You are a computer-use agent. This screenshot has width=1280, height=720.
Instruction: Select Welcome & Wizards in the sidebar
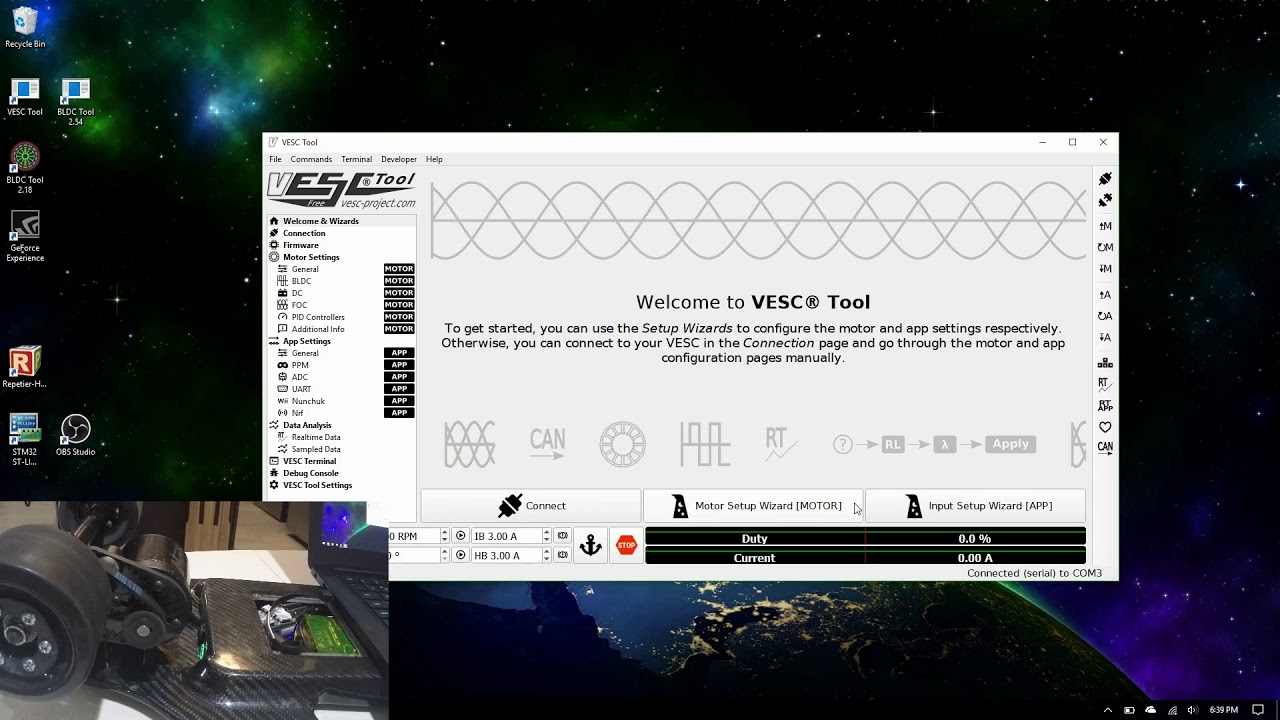pos(341,221)
